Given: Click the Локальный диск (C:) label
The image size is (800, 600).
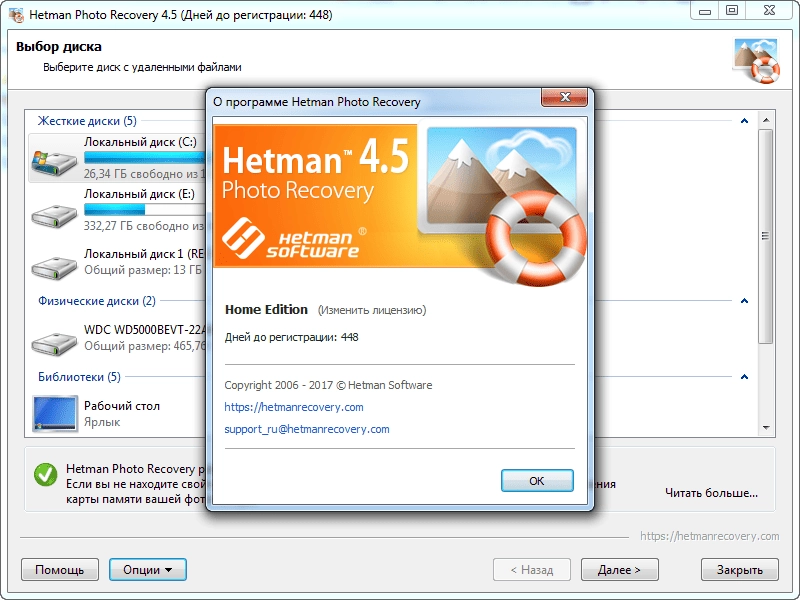Looking at the screenshot, I should coord(140,142).
